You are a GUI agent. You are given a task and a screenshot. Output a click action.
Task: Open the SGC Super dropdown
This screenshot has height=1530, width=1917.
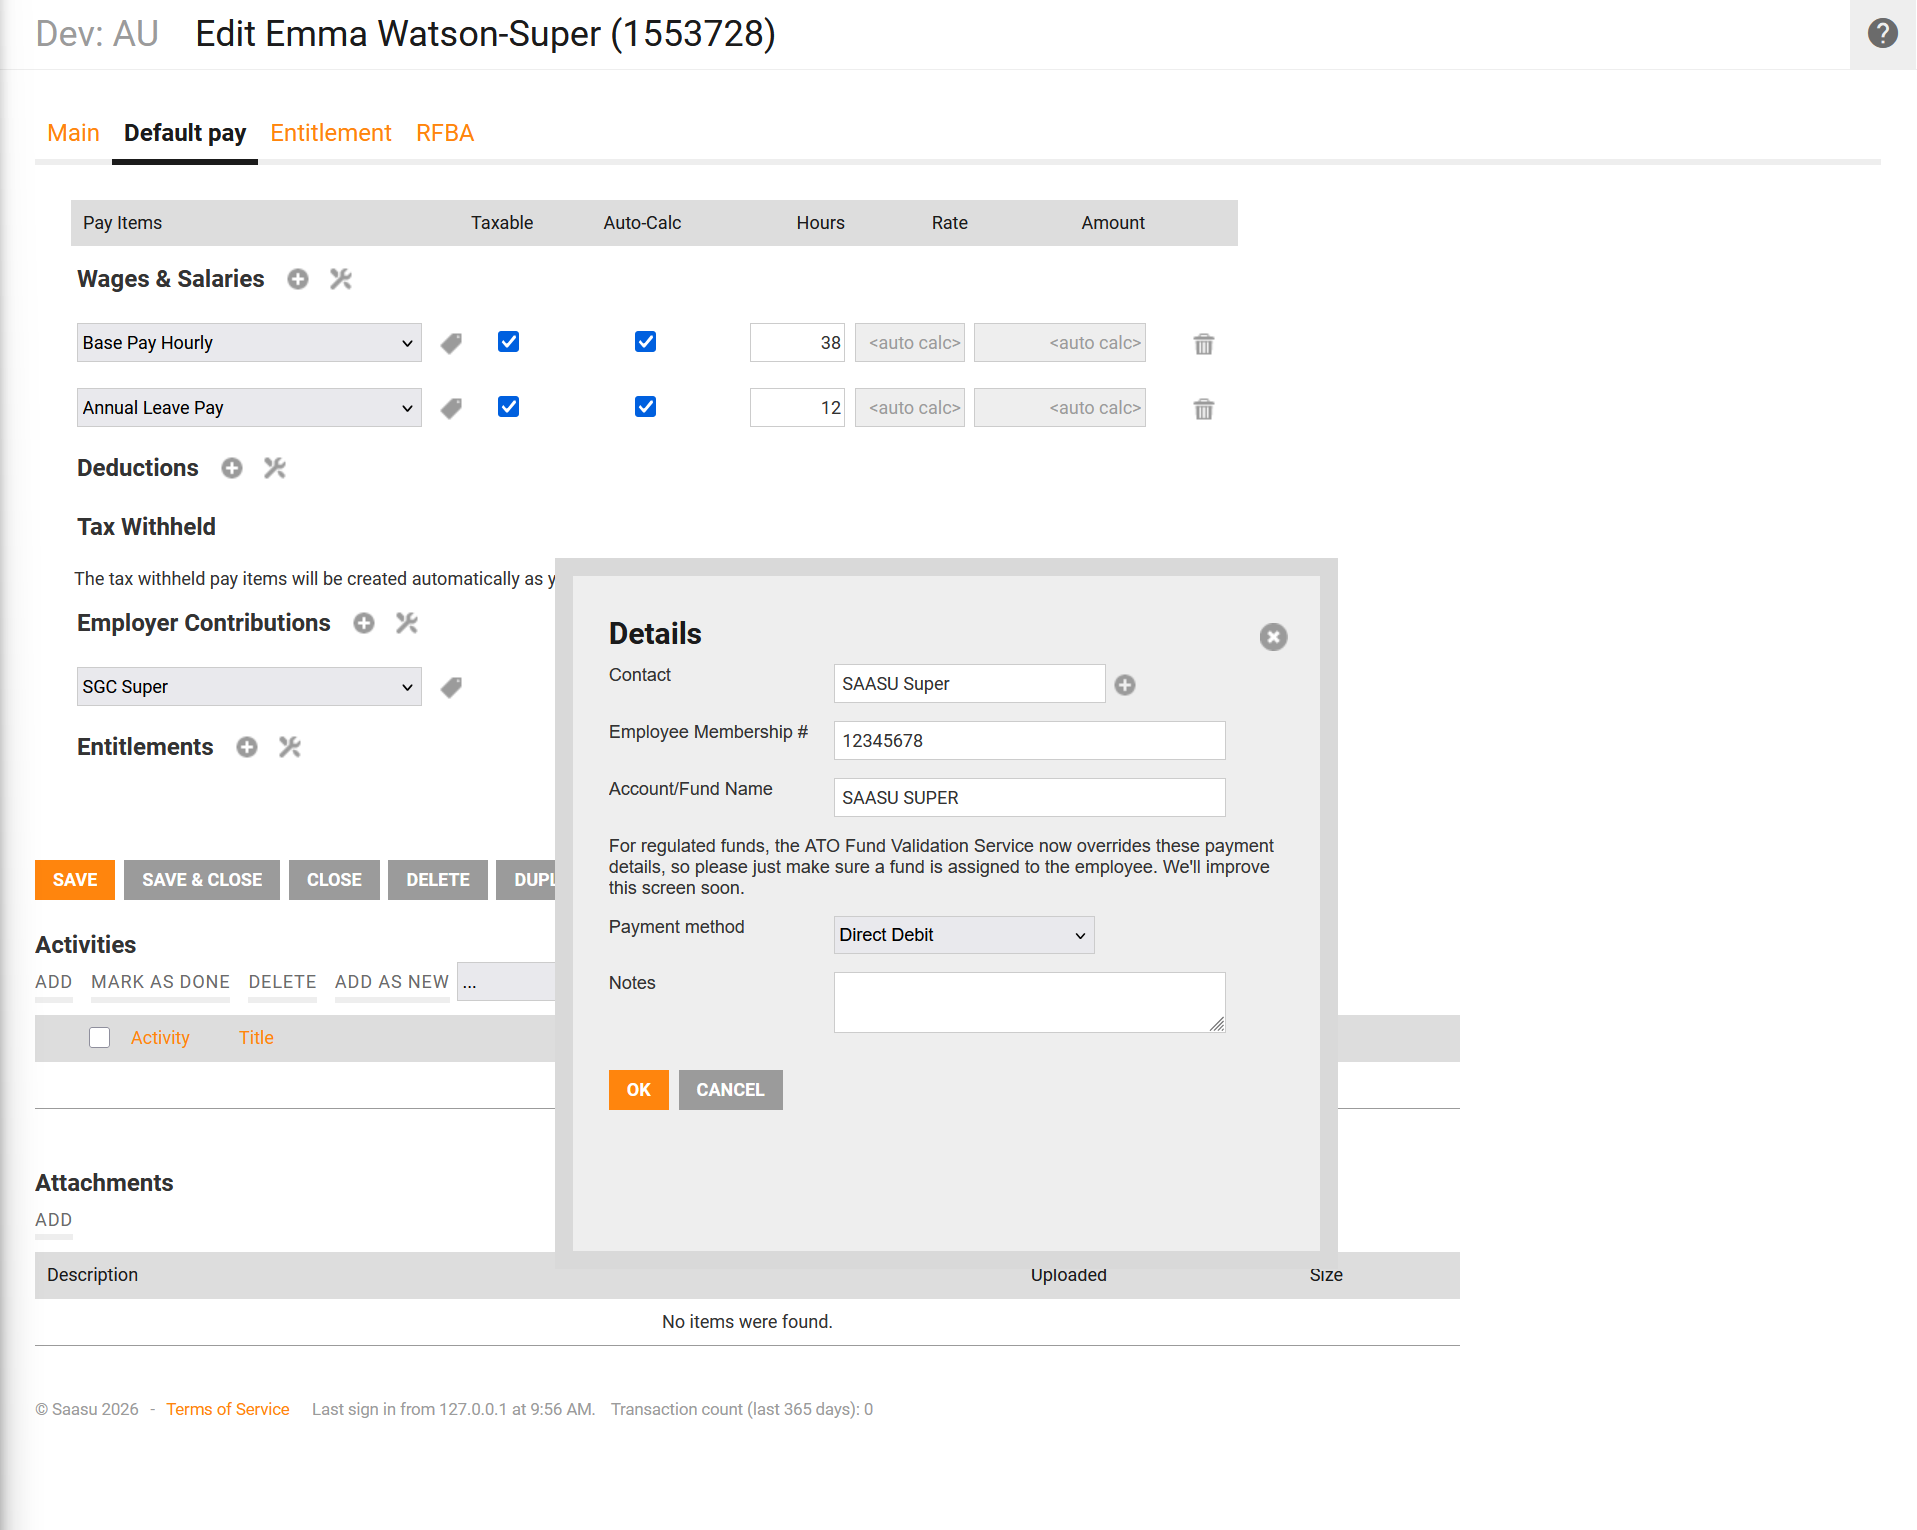click(x=249, y=687)
